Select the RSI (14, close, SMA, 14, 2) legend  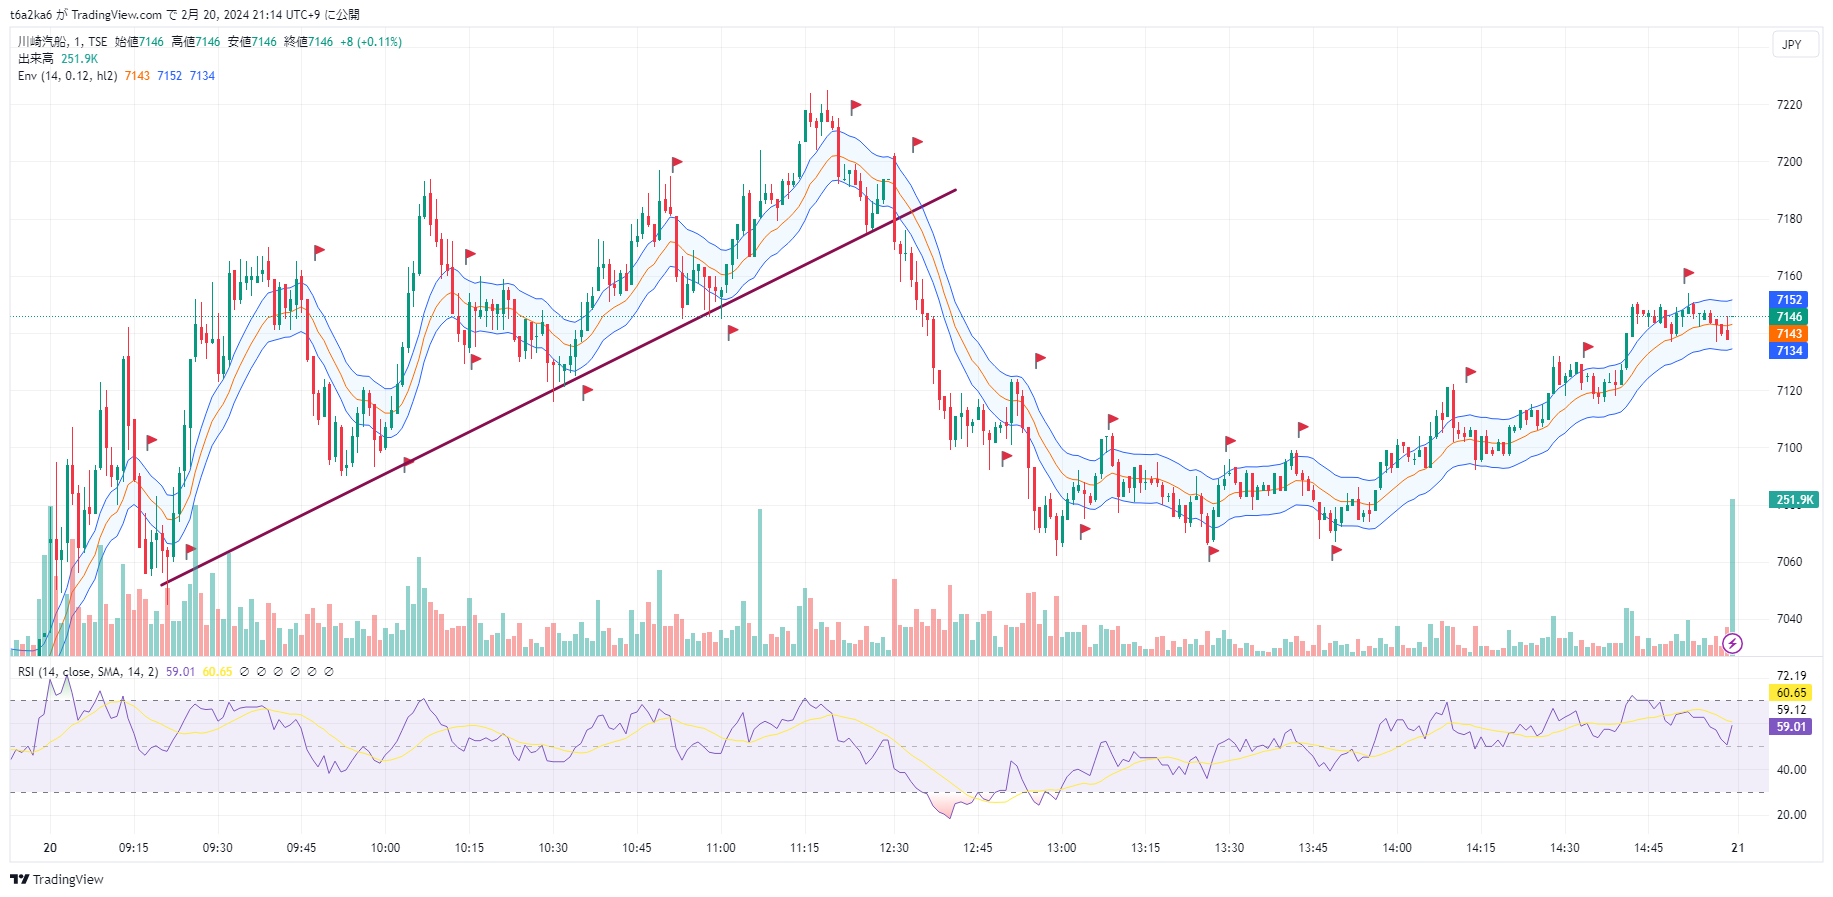[x=88, y=672]
